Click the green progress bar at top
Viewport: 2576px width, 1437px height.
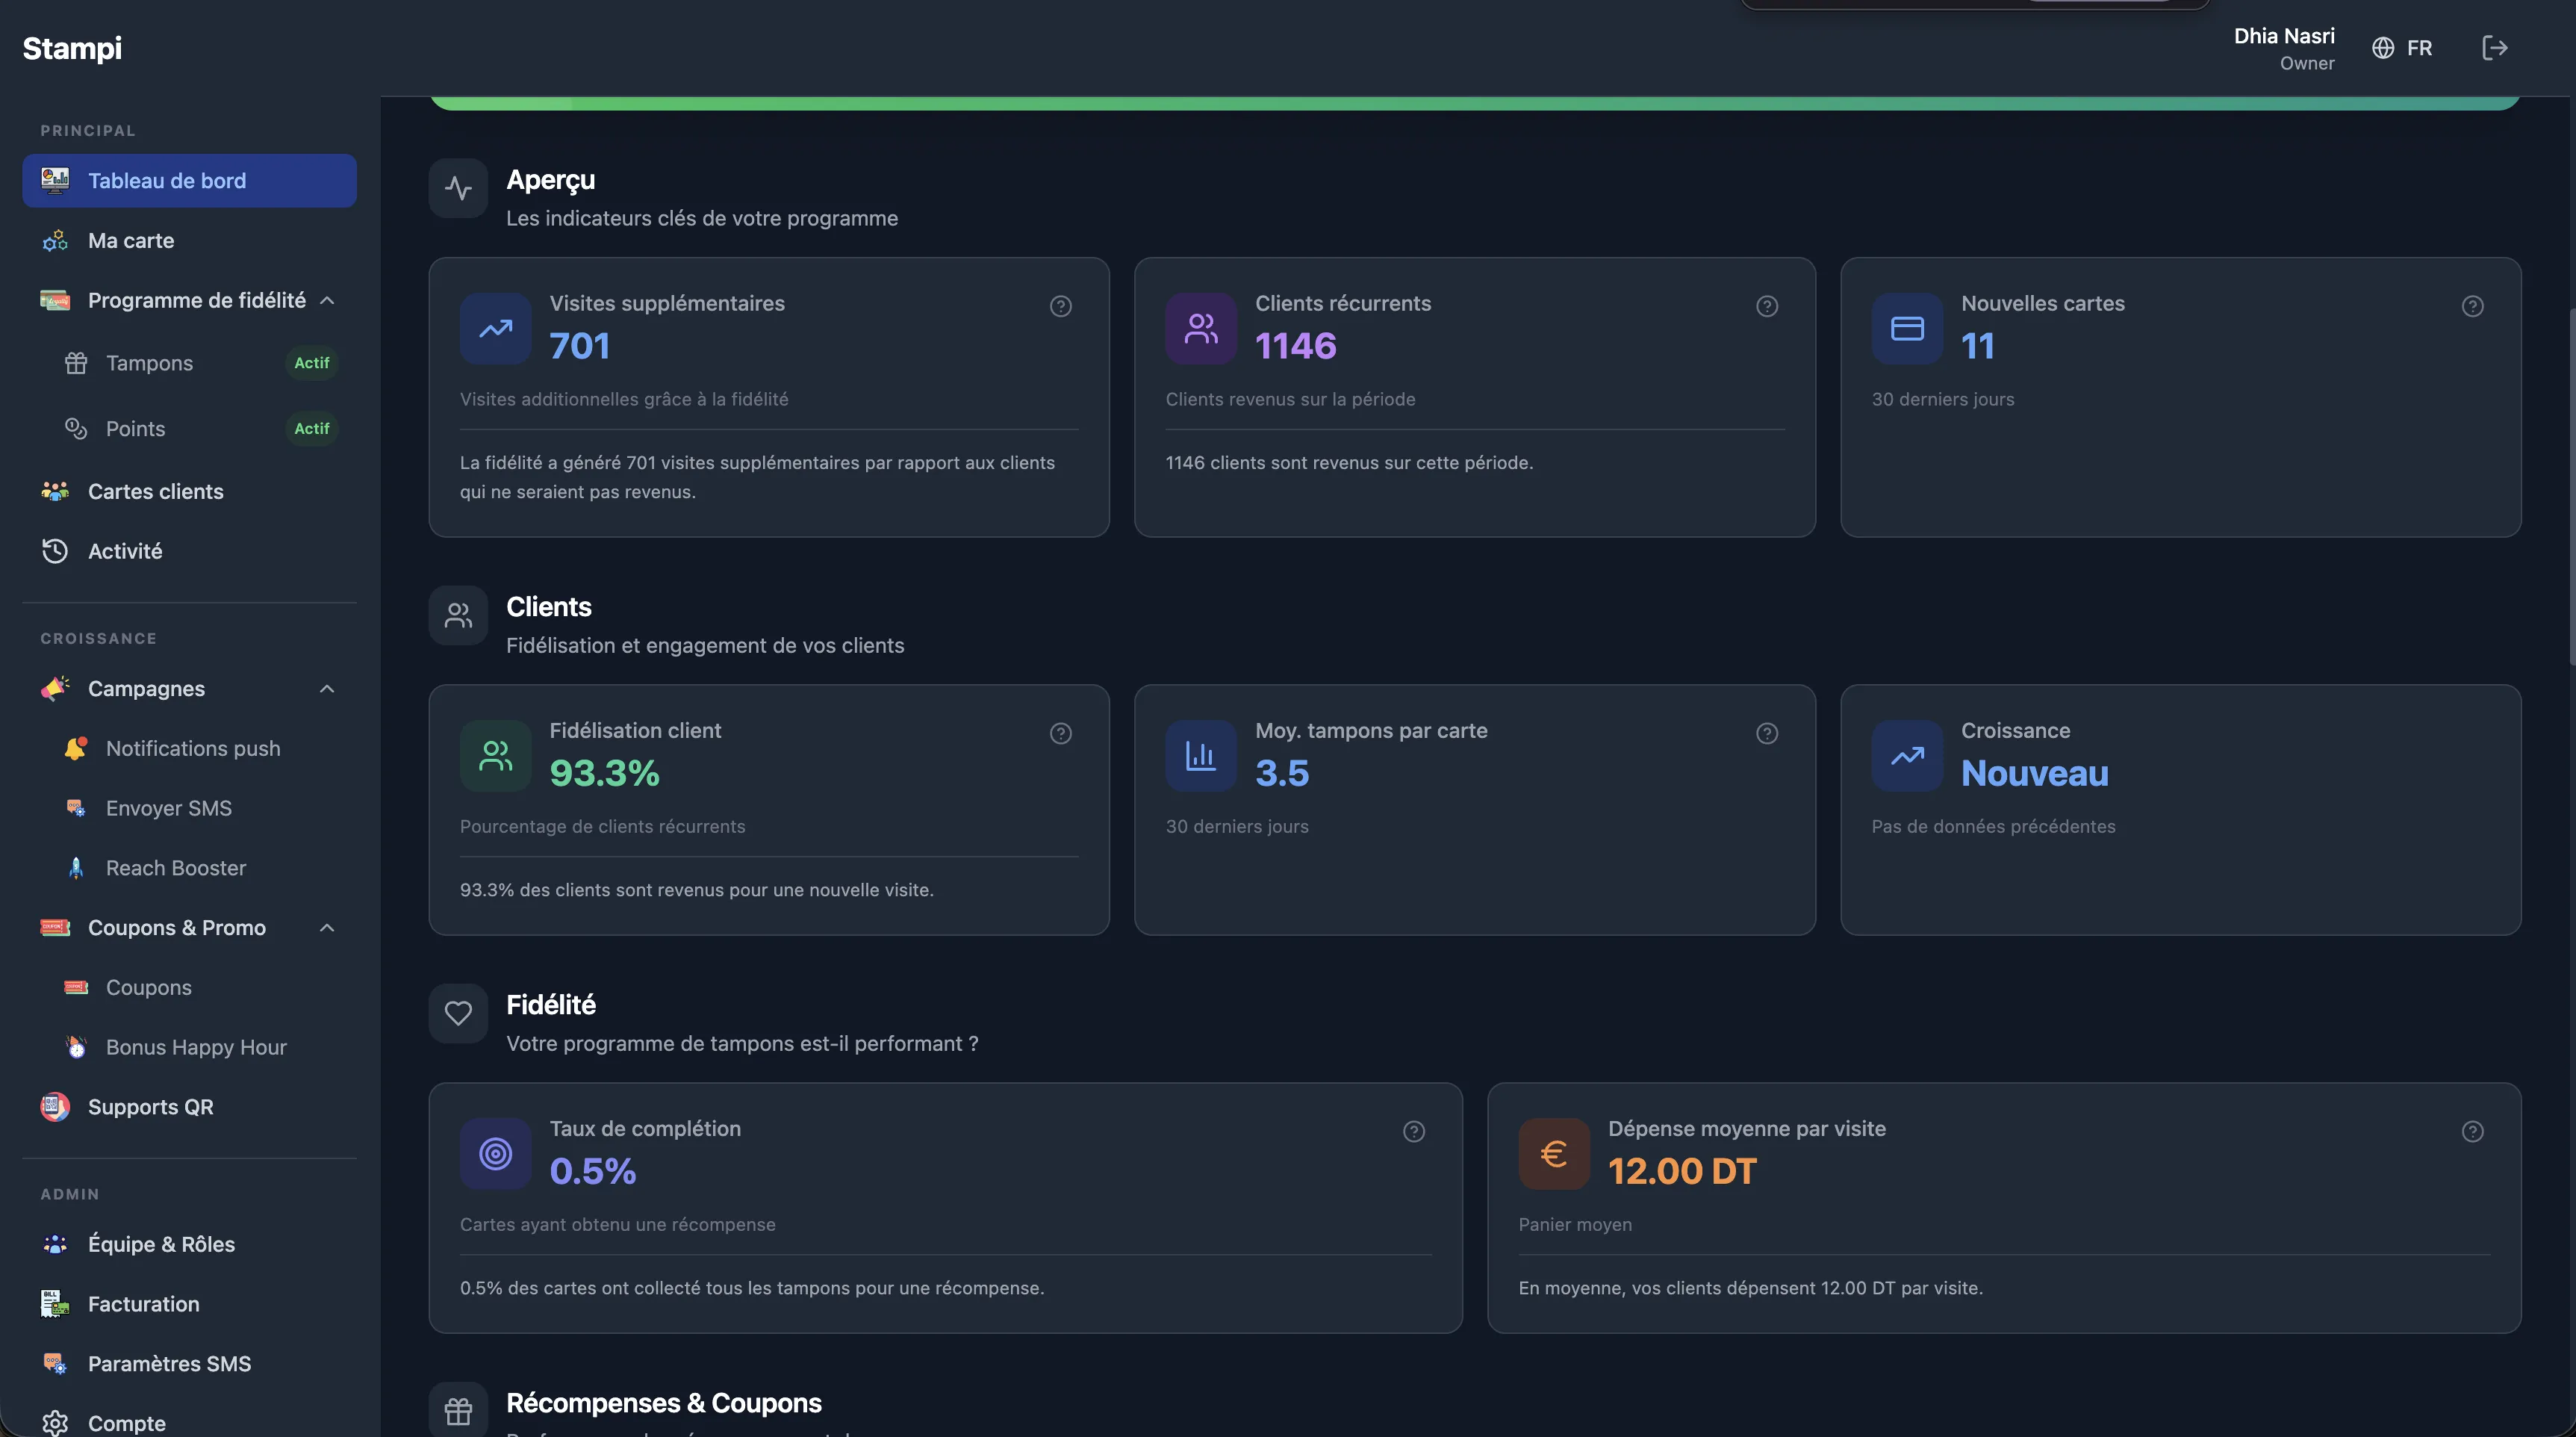(1474, 103)
